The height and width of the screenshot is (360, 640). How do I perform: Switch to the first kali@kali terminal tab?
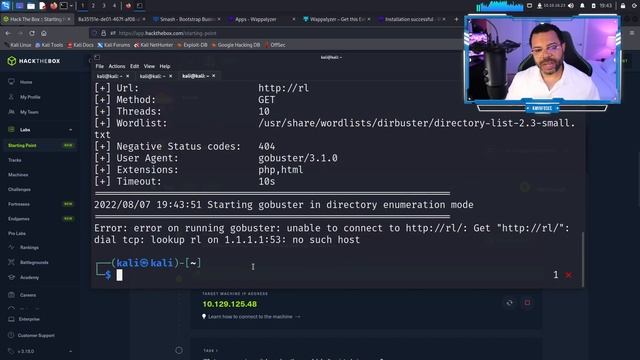tap(112, 76)
